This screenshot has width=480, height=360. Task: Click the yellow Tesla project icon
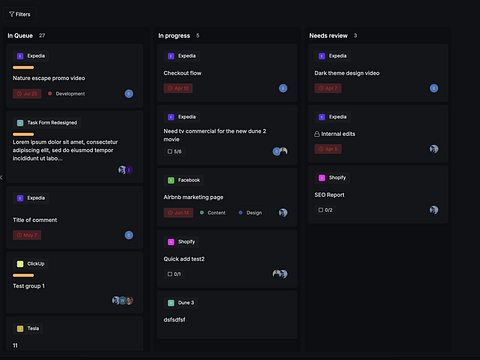(20, 329)
